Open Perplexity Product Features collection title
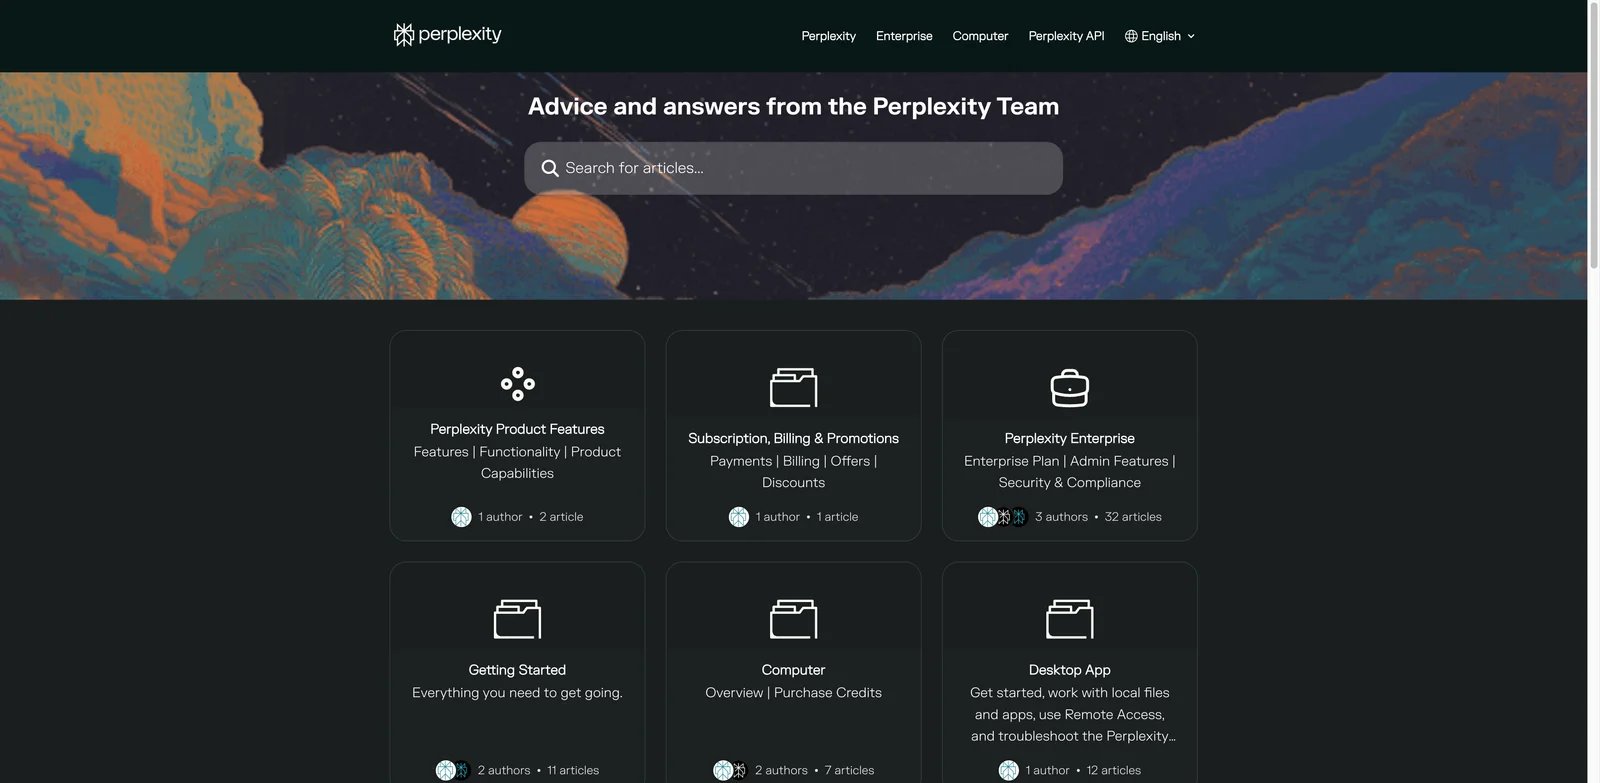Image resolution: width=1600 pixels, height=783 pixels. [517, 429]
